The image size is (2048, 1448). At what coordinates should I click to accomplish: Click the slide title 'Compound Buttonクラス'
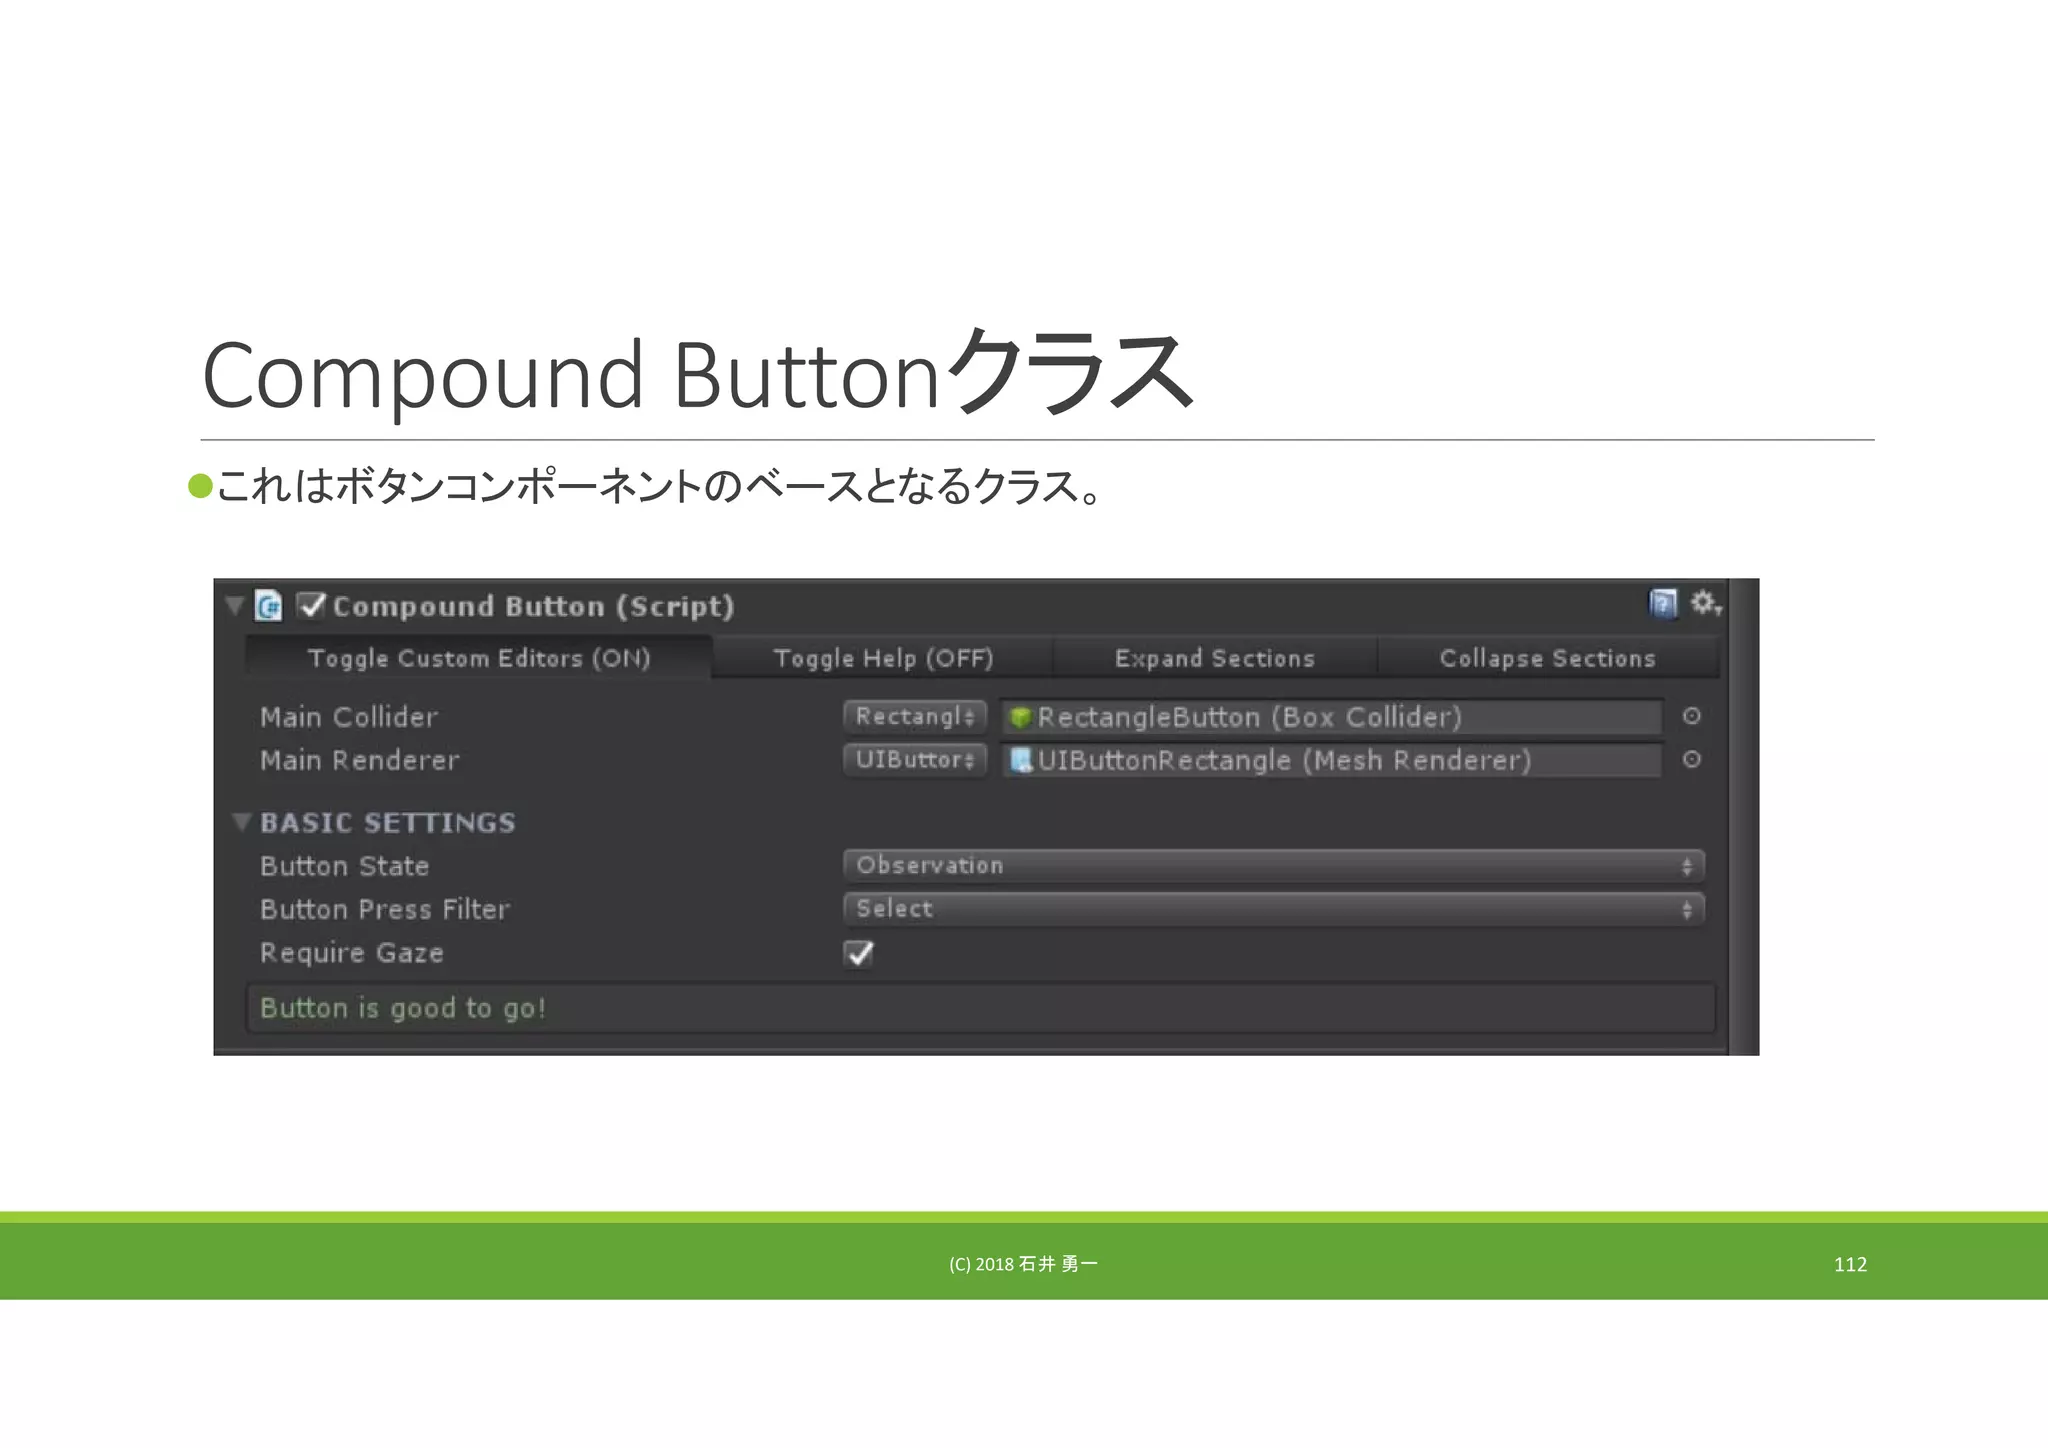699,373
